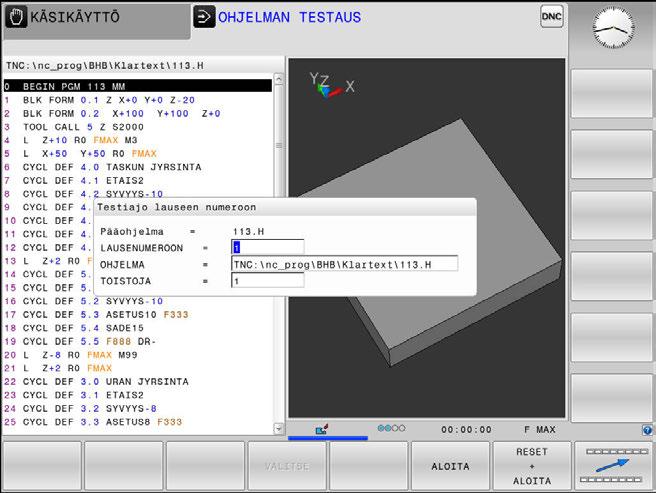
Task: Select line 18 CYCL DEF 5.4 SADE15
Action: pyautogui.click(x=138, y=328)
